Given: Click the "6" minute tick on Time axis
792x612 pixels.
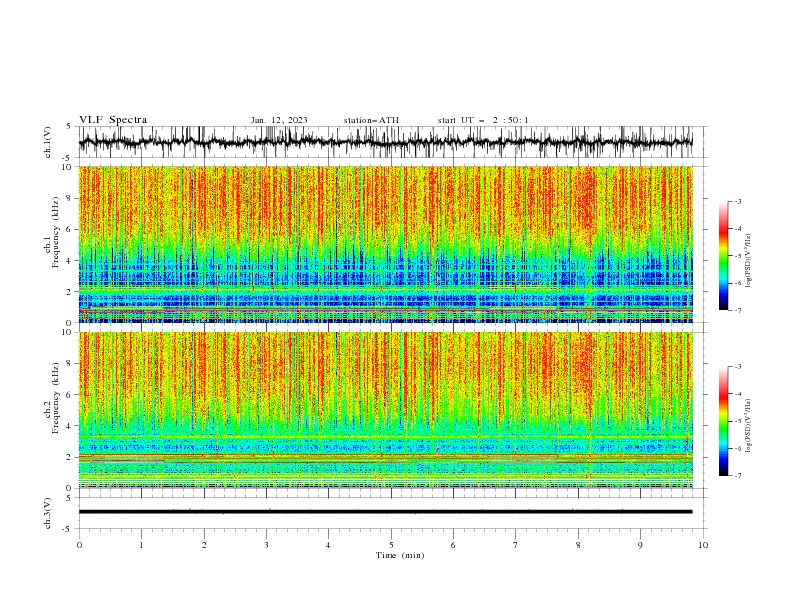Looking at the screenshot, I should tap(453, 545).
